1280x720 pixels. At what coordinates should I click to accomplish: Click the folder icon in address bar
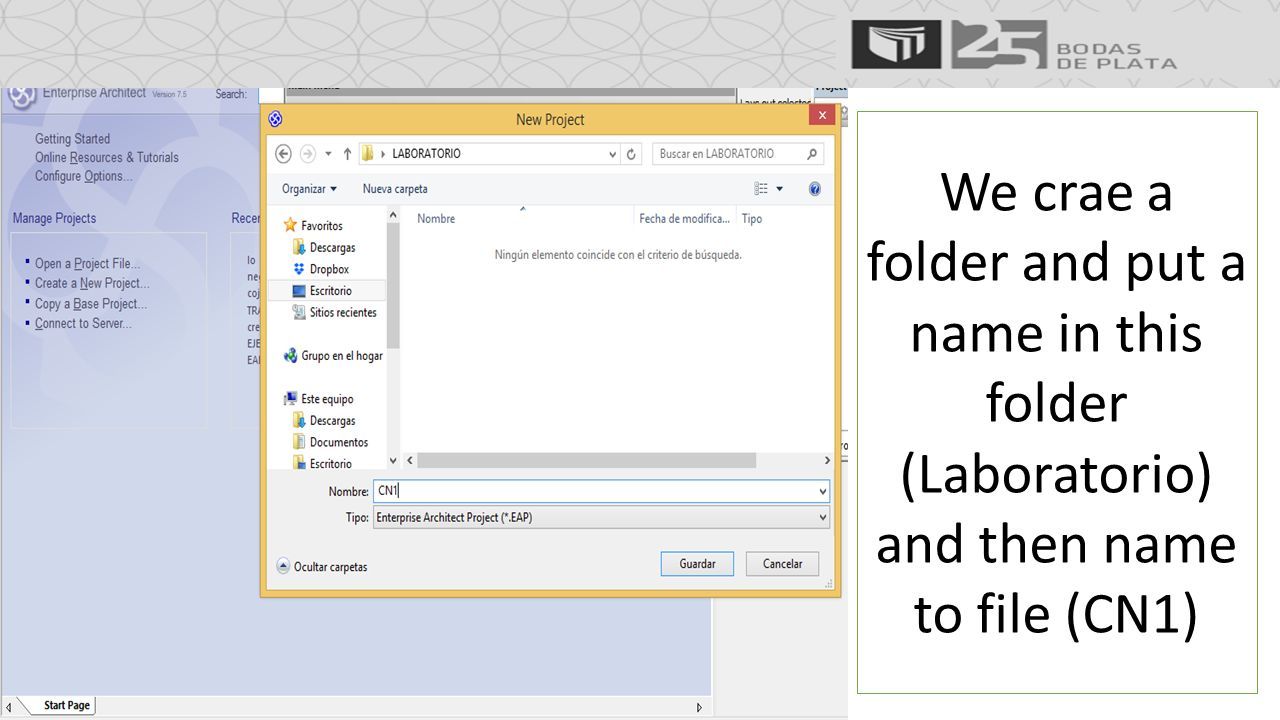(368, 154)
